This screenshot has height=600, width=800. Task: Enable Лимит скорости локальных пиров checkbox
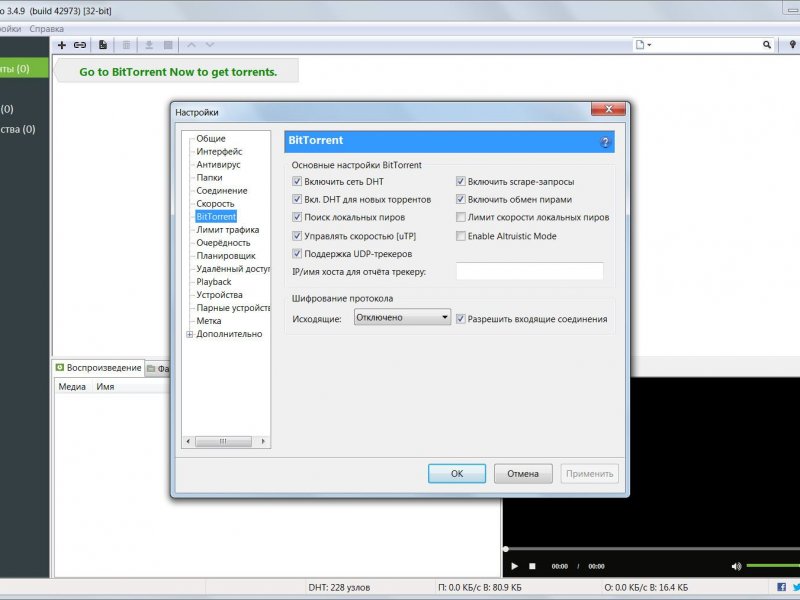[461, 217]
